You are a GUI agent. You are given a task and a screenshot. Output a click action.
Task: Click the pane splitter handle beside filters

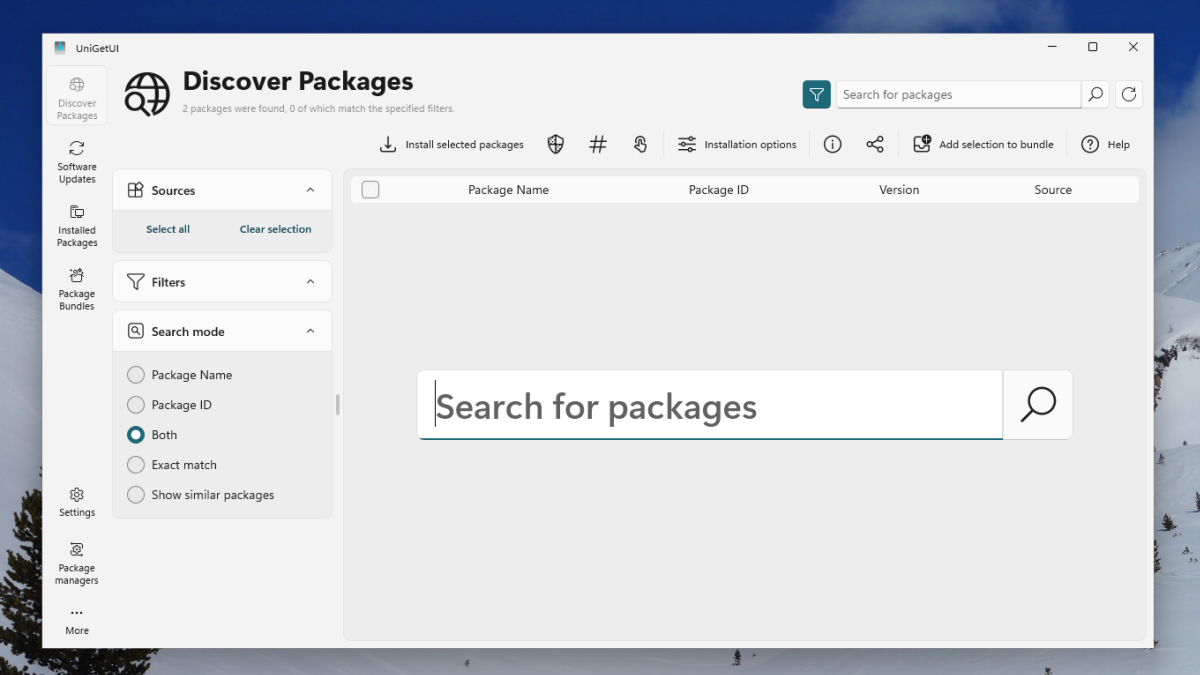pos(338,404)
